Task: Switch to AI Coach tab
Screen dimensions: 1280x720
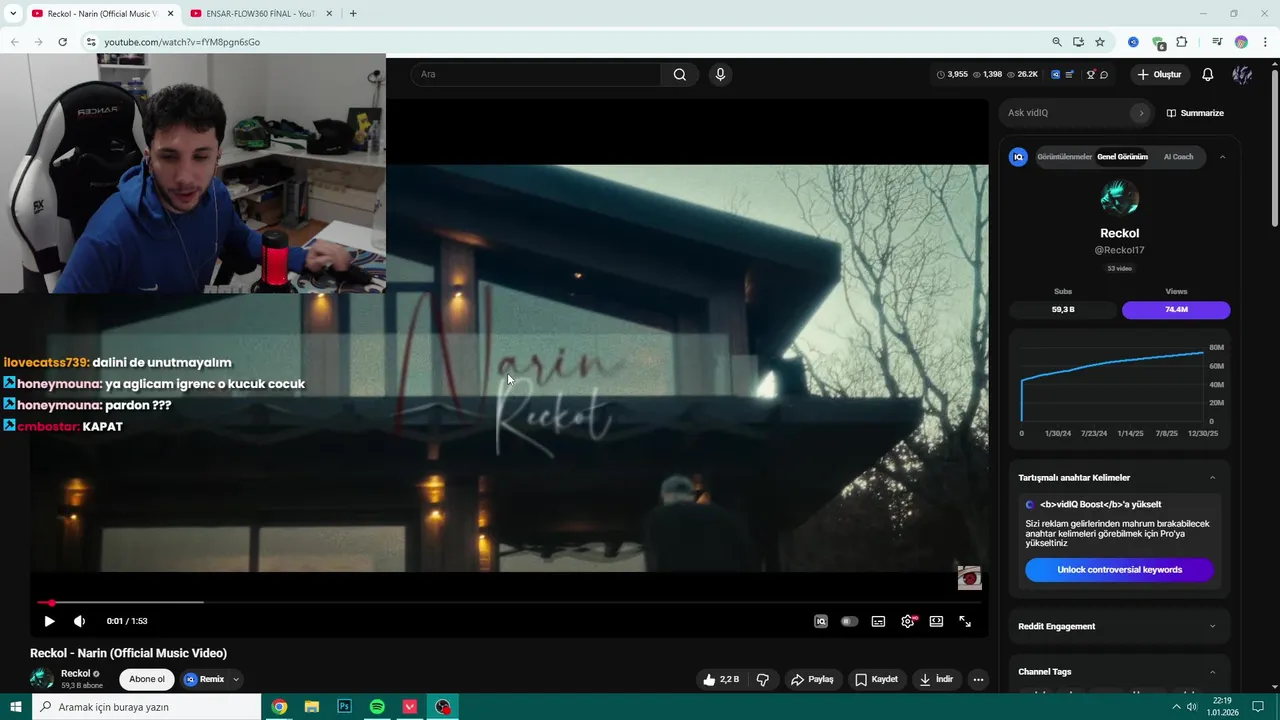Action: tap(1178, 157)
